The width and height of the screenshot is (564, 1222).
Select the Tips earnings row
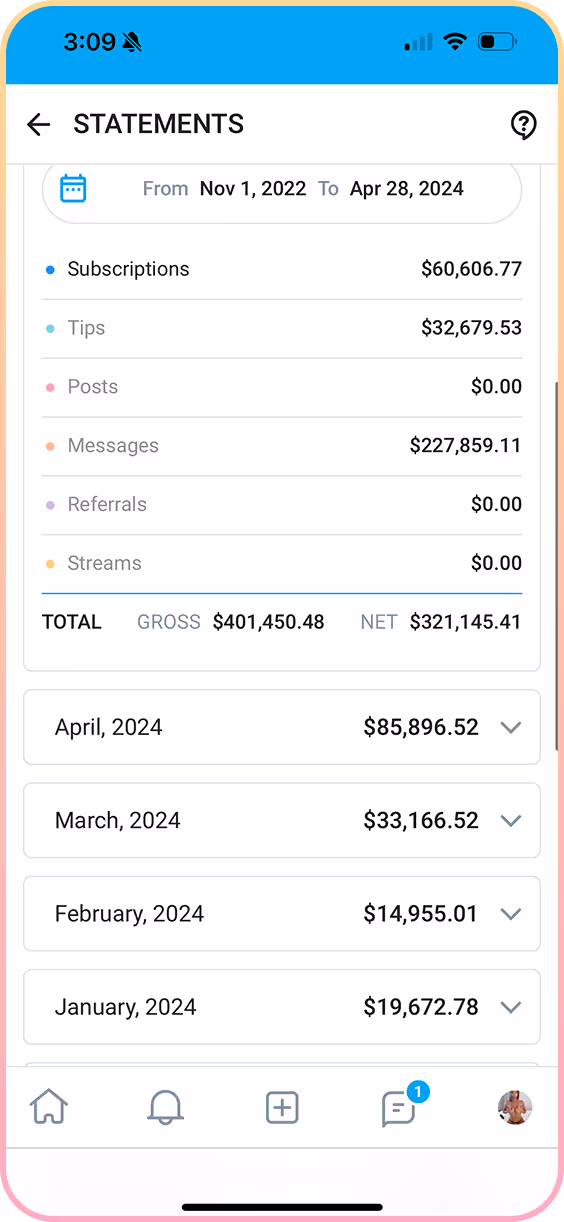coord(282,328)
